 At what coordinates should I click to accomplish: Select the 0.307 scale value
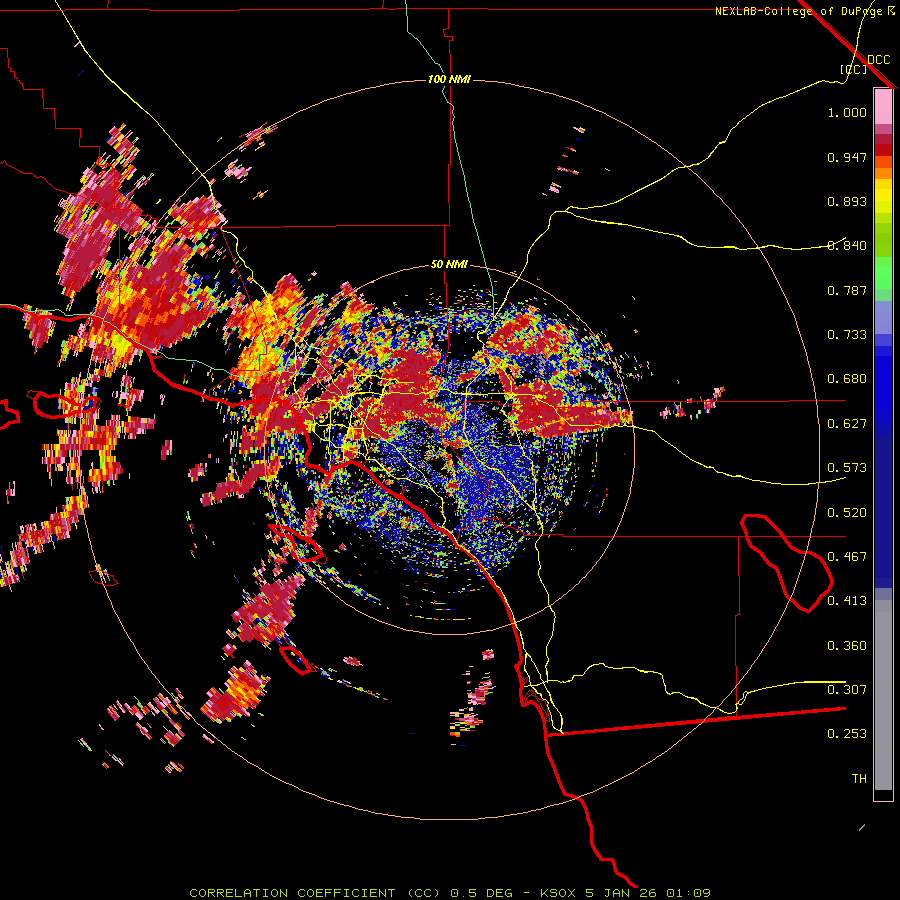click(x=847, y=690)
